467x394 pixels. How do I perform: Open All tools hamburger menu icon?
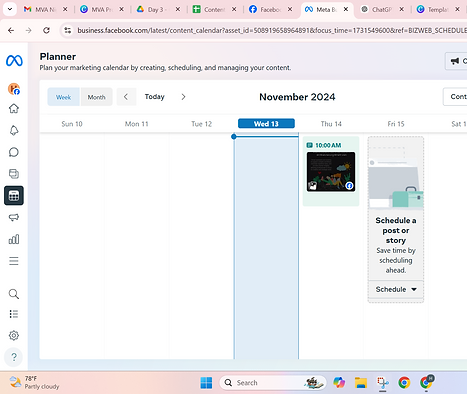[x=14, y=261]
